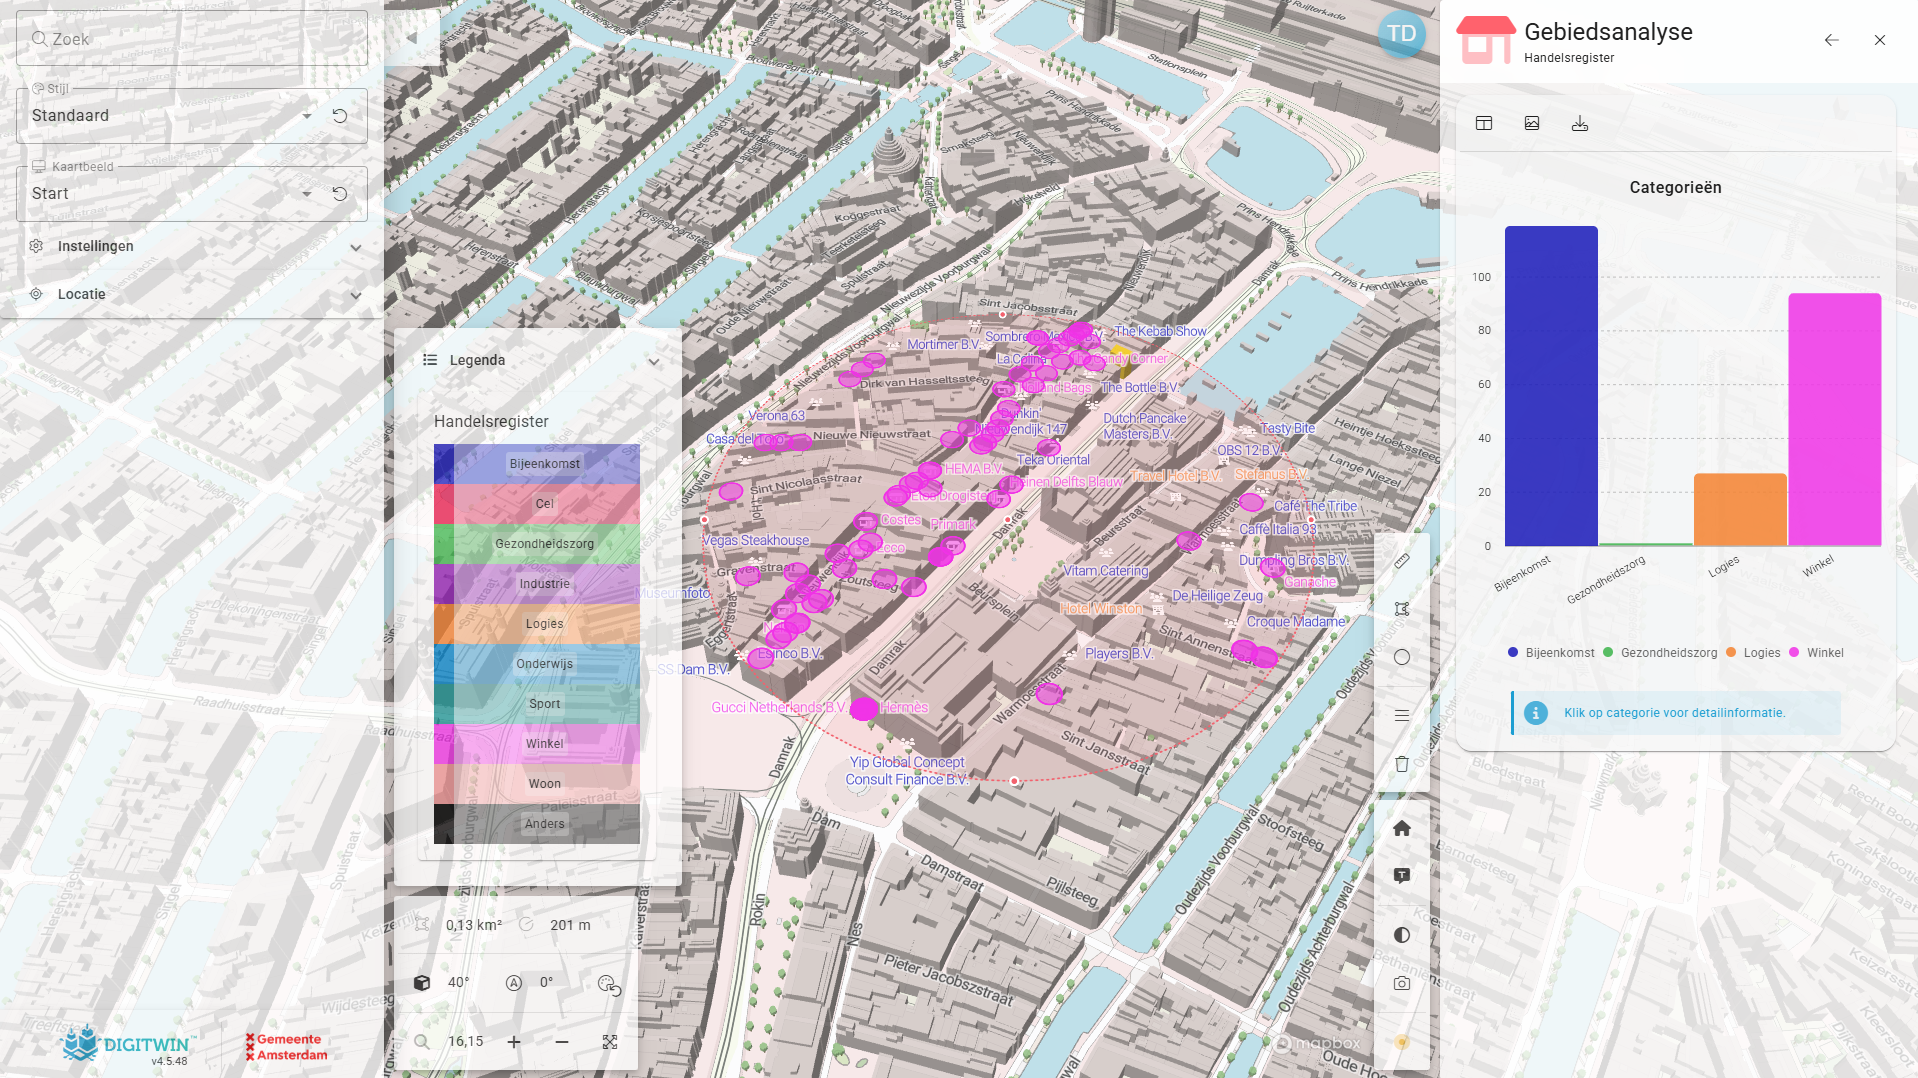Open the Stijl dropdown showing Standaard
This screenshot has width=1918, height=1078.
(170, 116)
